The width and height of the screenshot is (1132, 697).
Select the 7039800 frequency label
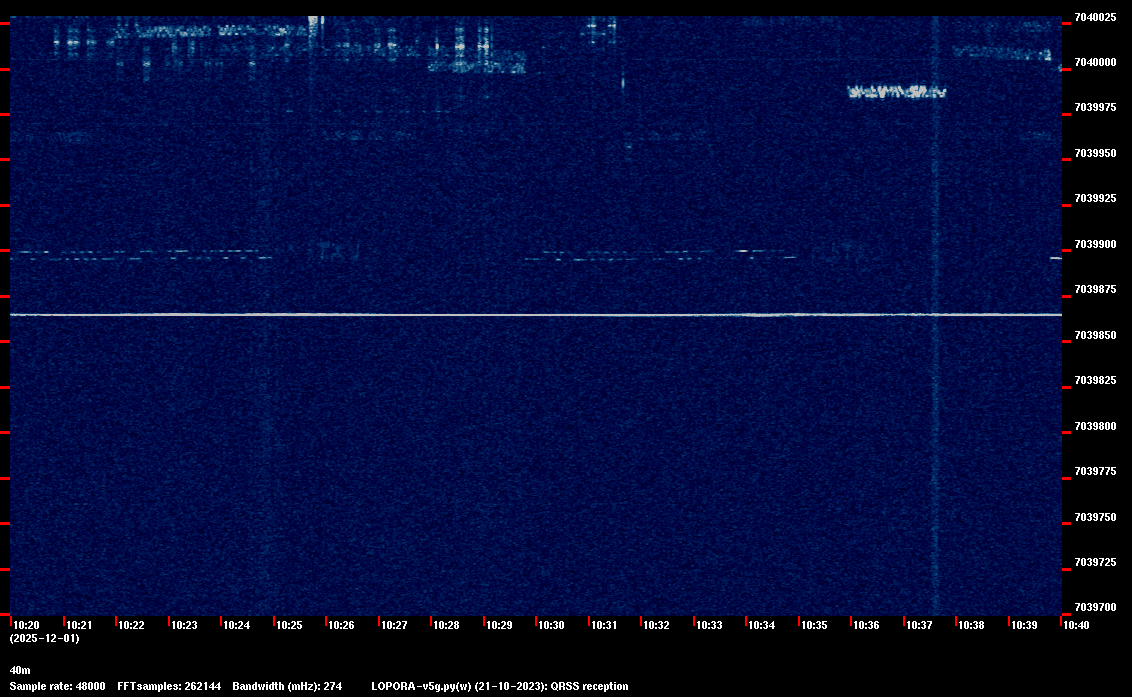(1095, 426)
